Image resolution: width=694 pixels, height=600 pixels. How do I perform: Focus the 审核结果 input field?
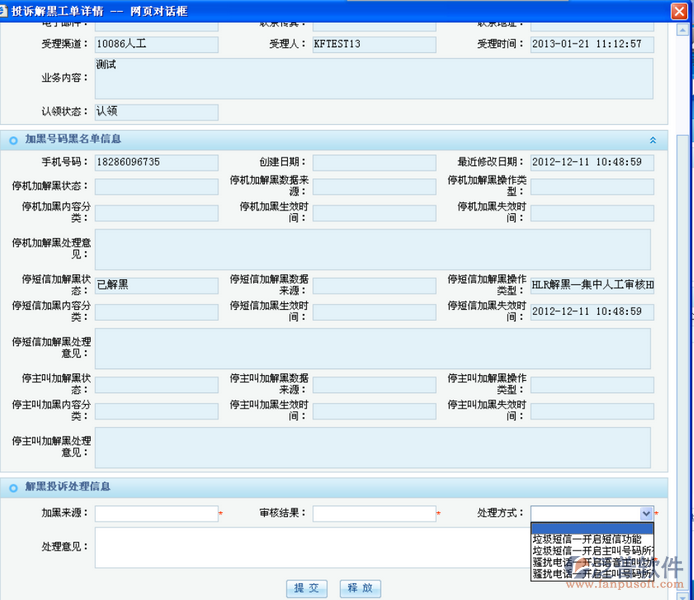[x=374, y=514]
